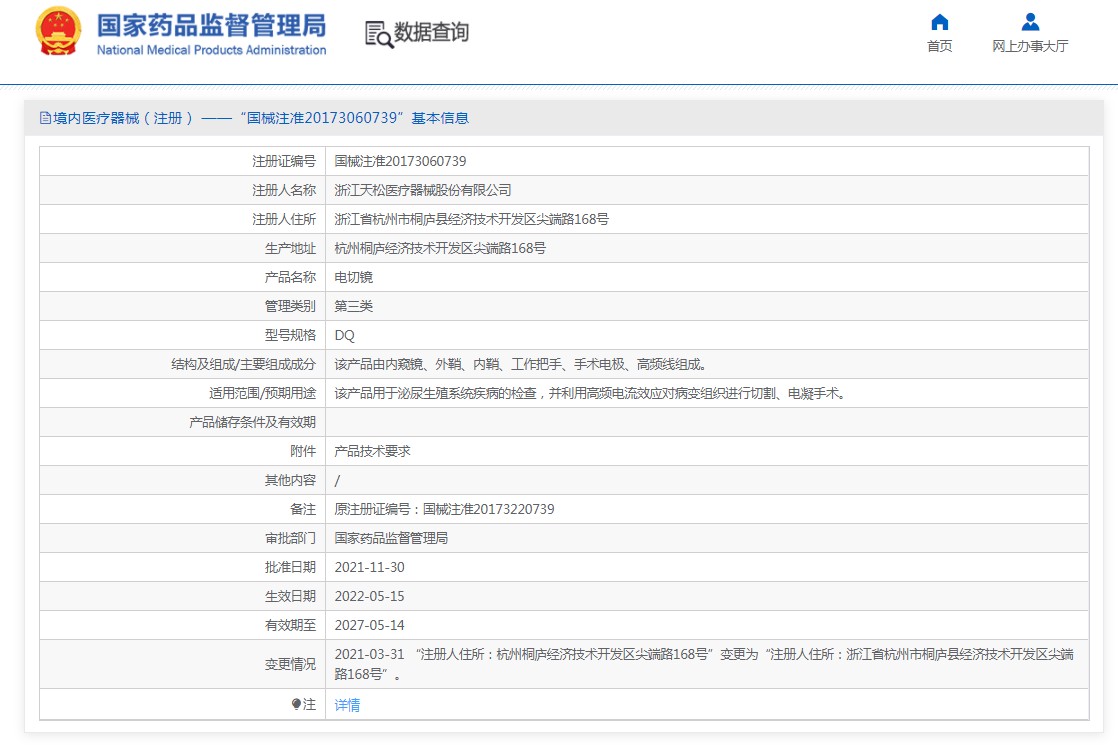This screenshot has height=745, width=1118.
Task: Select registration number 国械注准20173060739 cell
Action: click(x=400, y=162)
